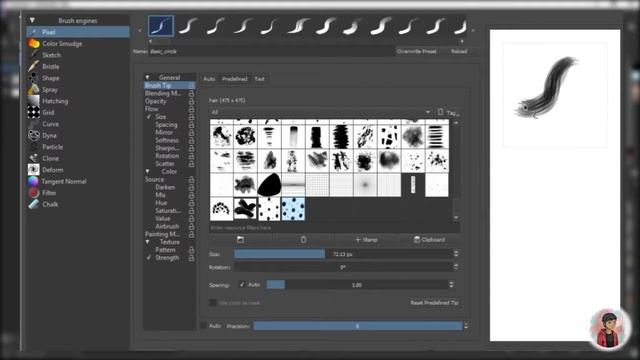
Task: Toggle the Size option checkmark
Action: [149, 117]
